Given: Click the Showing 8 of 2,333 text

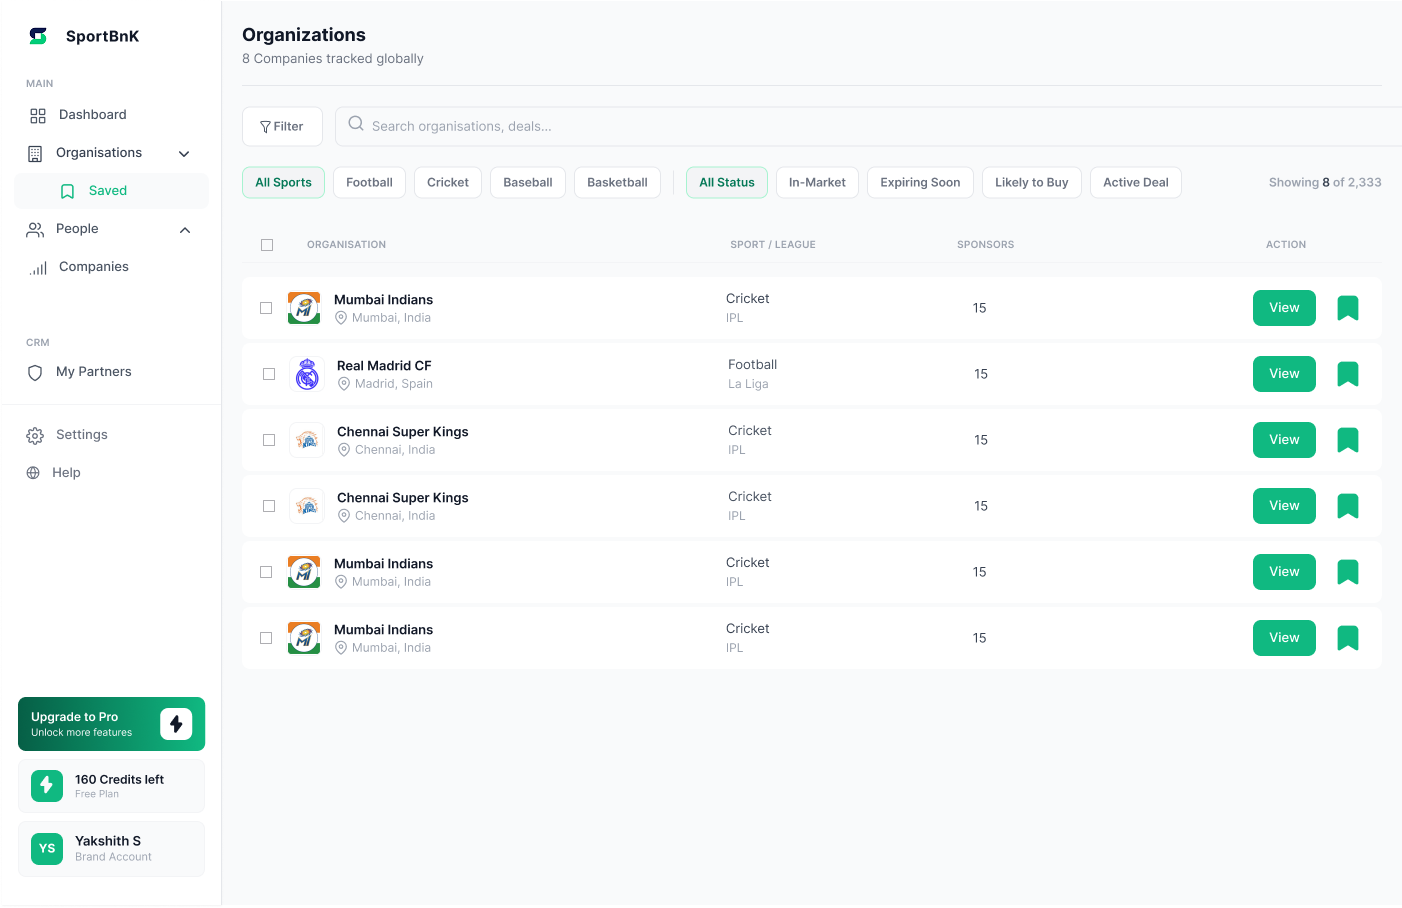Looking at the screenshot, I should click(x=1325, y=182).
